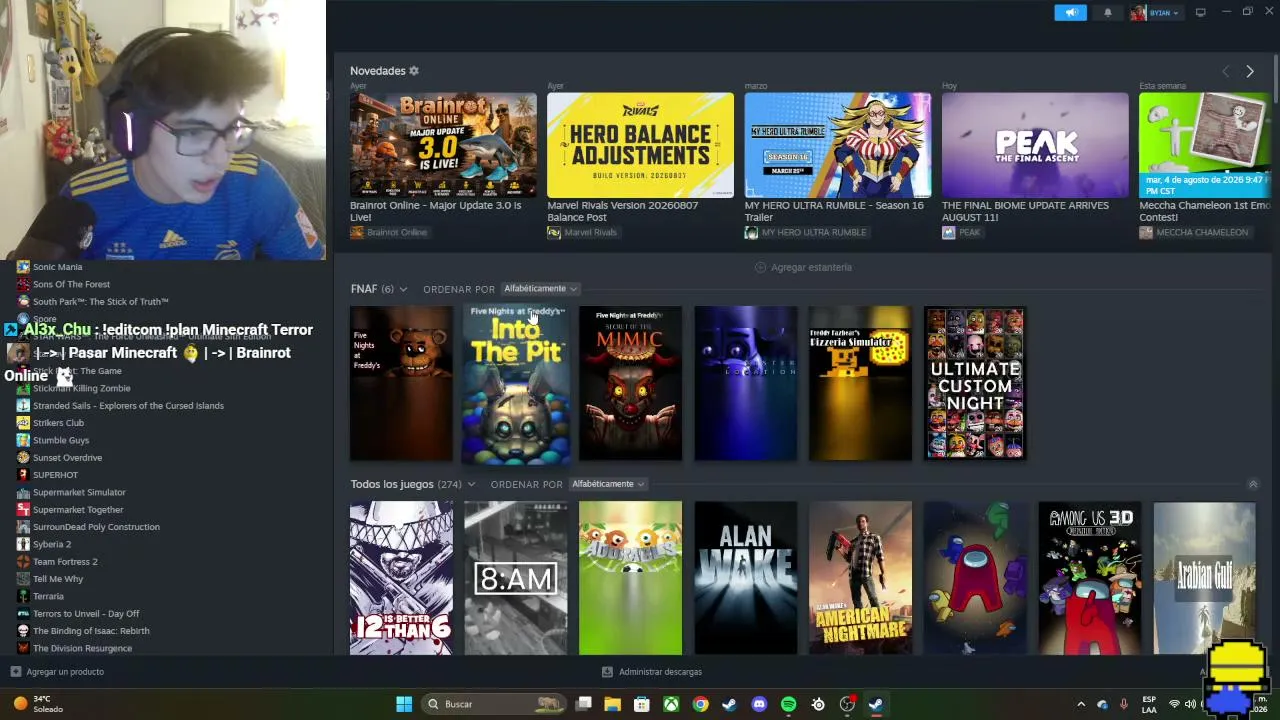Select Among Us 3D cover

tap(1090, 578)
